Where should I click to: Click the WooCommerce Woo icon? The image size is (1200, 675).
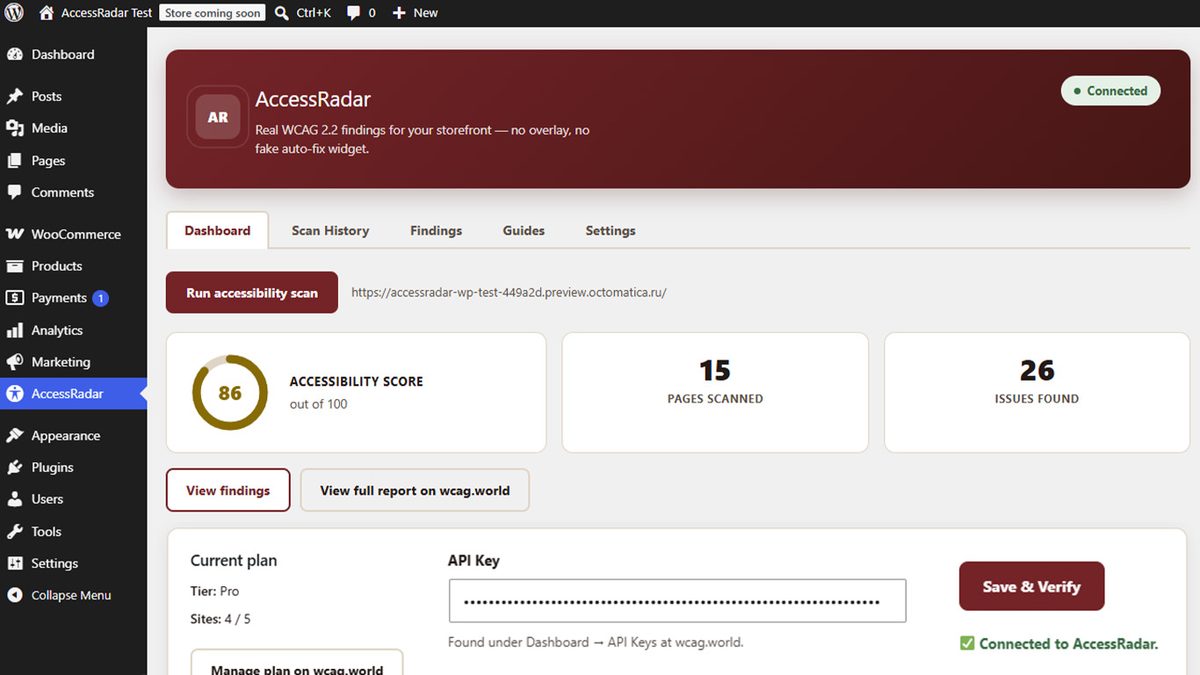14,234
